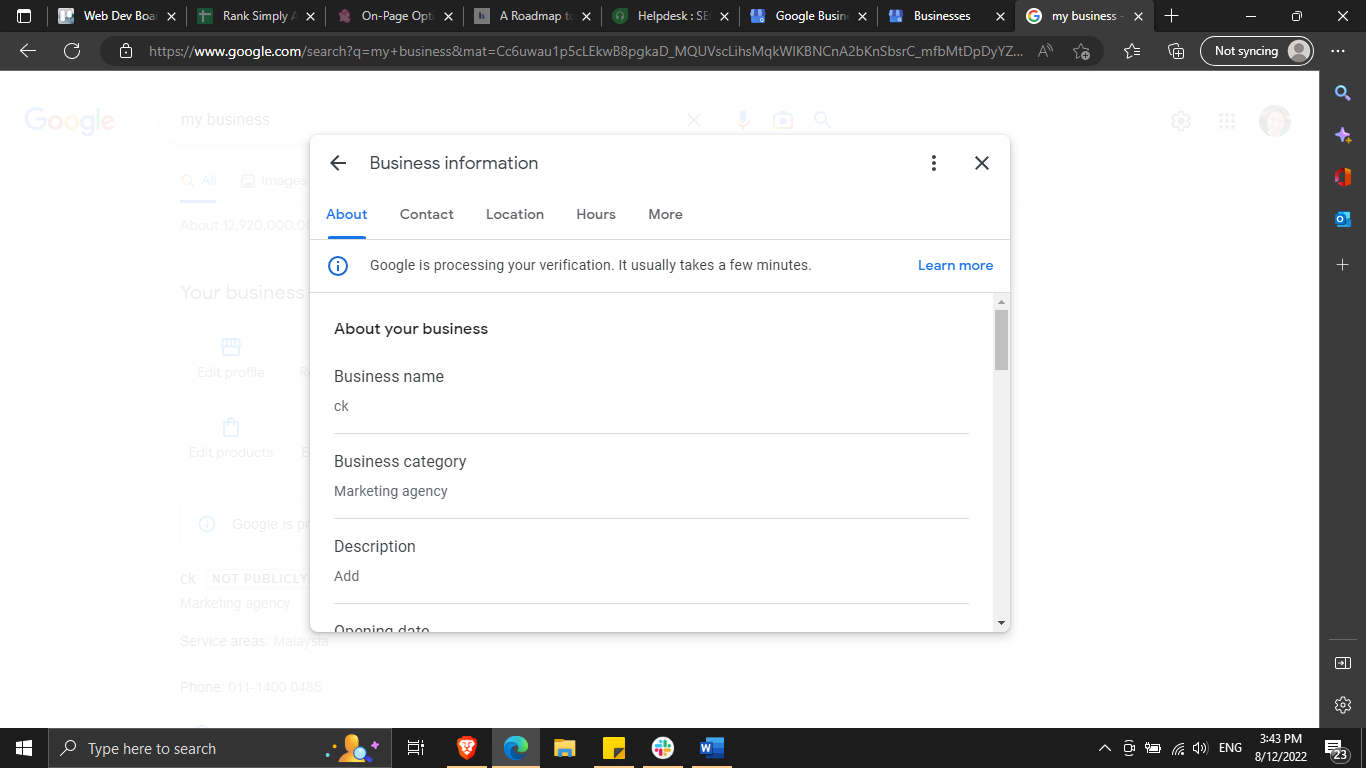Close the Business information dialog
Image resolution: width=1366 pixels, height=768 pixels.
pyautogui.click(x=982, y=163)
